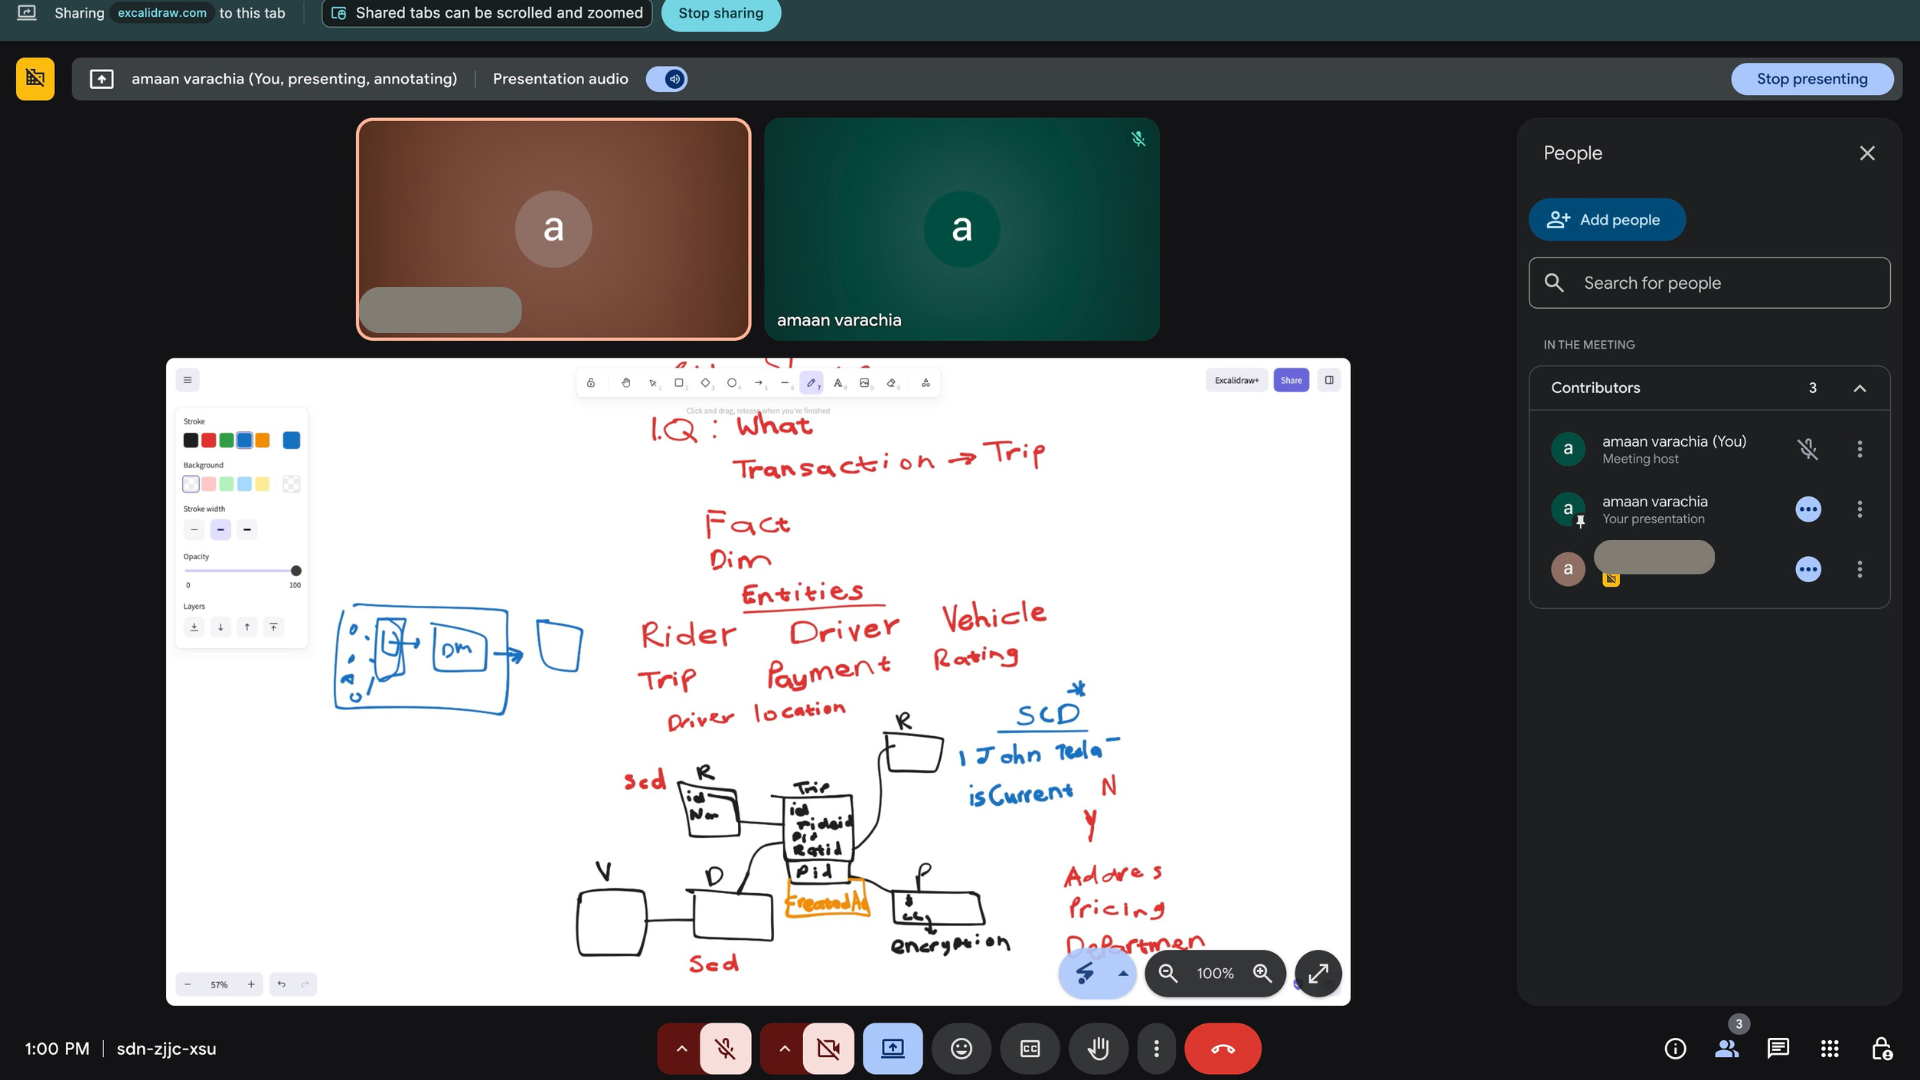Screen dimensions: 1920x1080
Task: Click the raise hand icon
Action: pyautogui.click(x=1098, y=1048)
